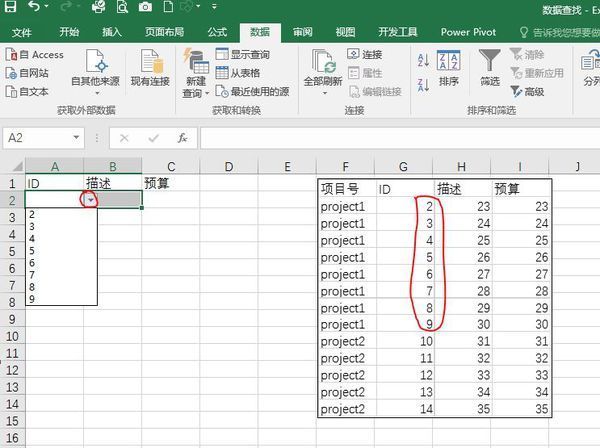Click 重新应用 reapply filter
Image resolution: width=600 pixels, height=448 pixels.
(x=537, y=73)
